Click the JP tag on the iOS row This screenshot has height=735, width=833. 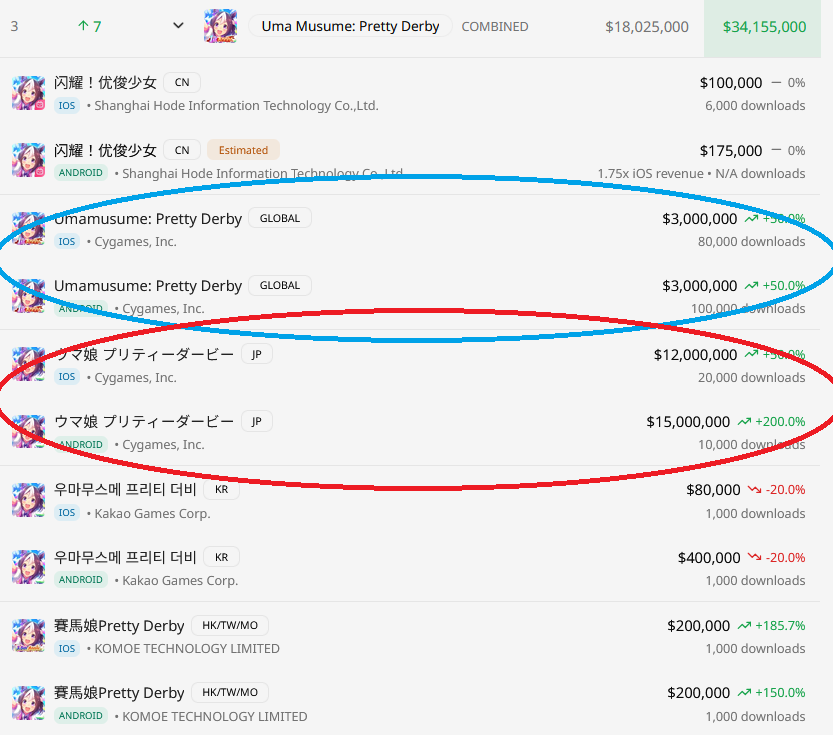click(257, 354)
